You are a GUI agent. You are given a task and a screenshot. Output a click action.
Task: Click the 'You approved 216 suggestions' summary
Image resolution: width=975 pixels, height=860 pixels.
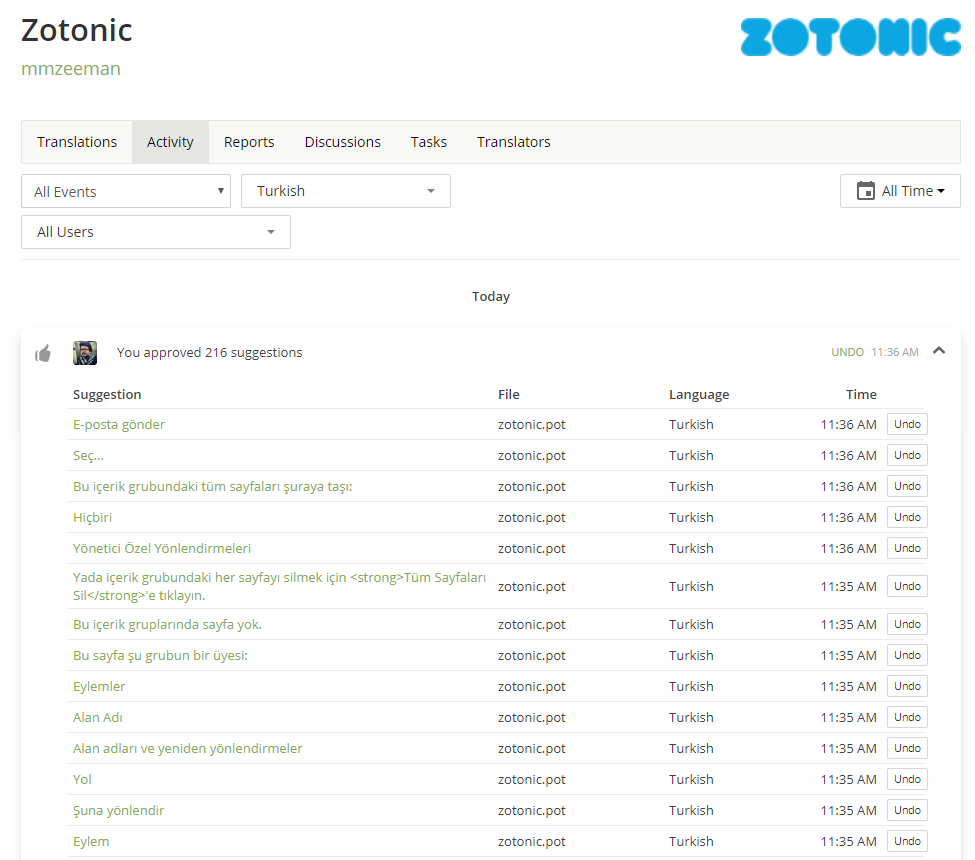point(210,353)
